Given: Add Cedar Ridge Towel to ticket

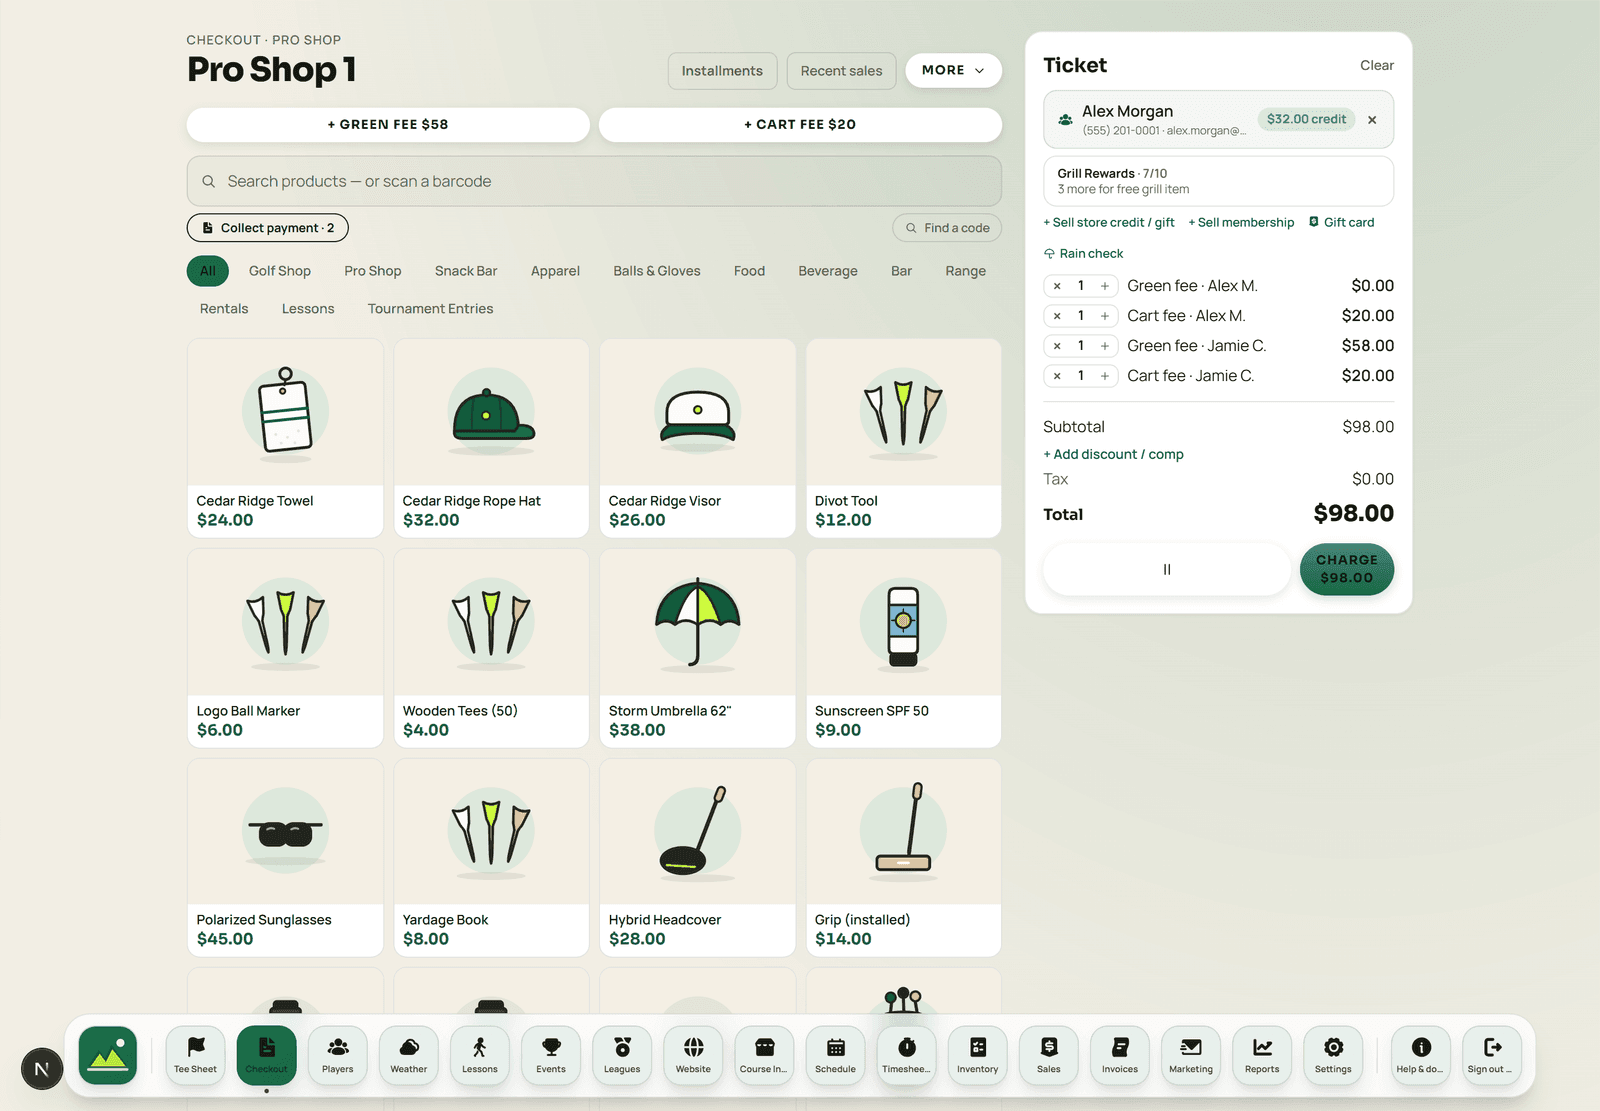Looking at the screenshot, I should point(285,438).
